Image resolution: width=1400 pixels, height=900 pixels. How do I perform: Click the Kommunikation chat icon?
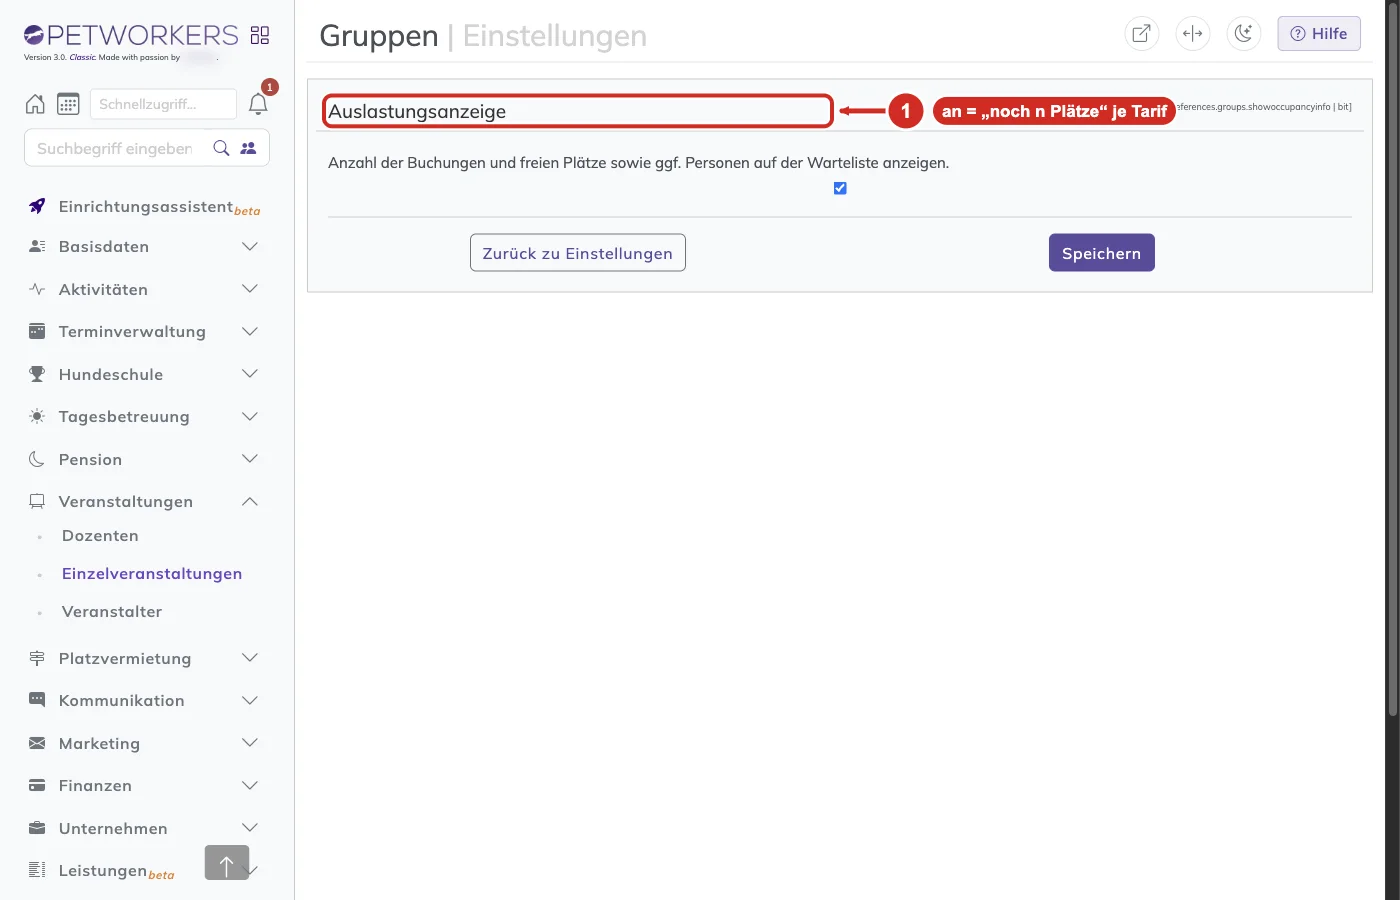coord(37,700)
